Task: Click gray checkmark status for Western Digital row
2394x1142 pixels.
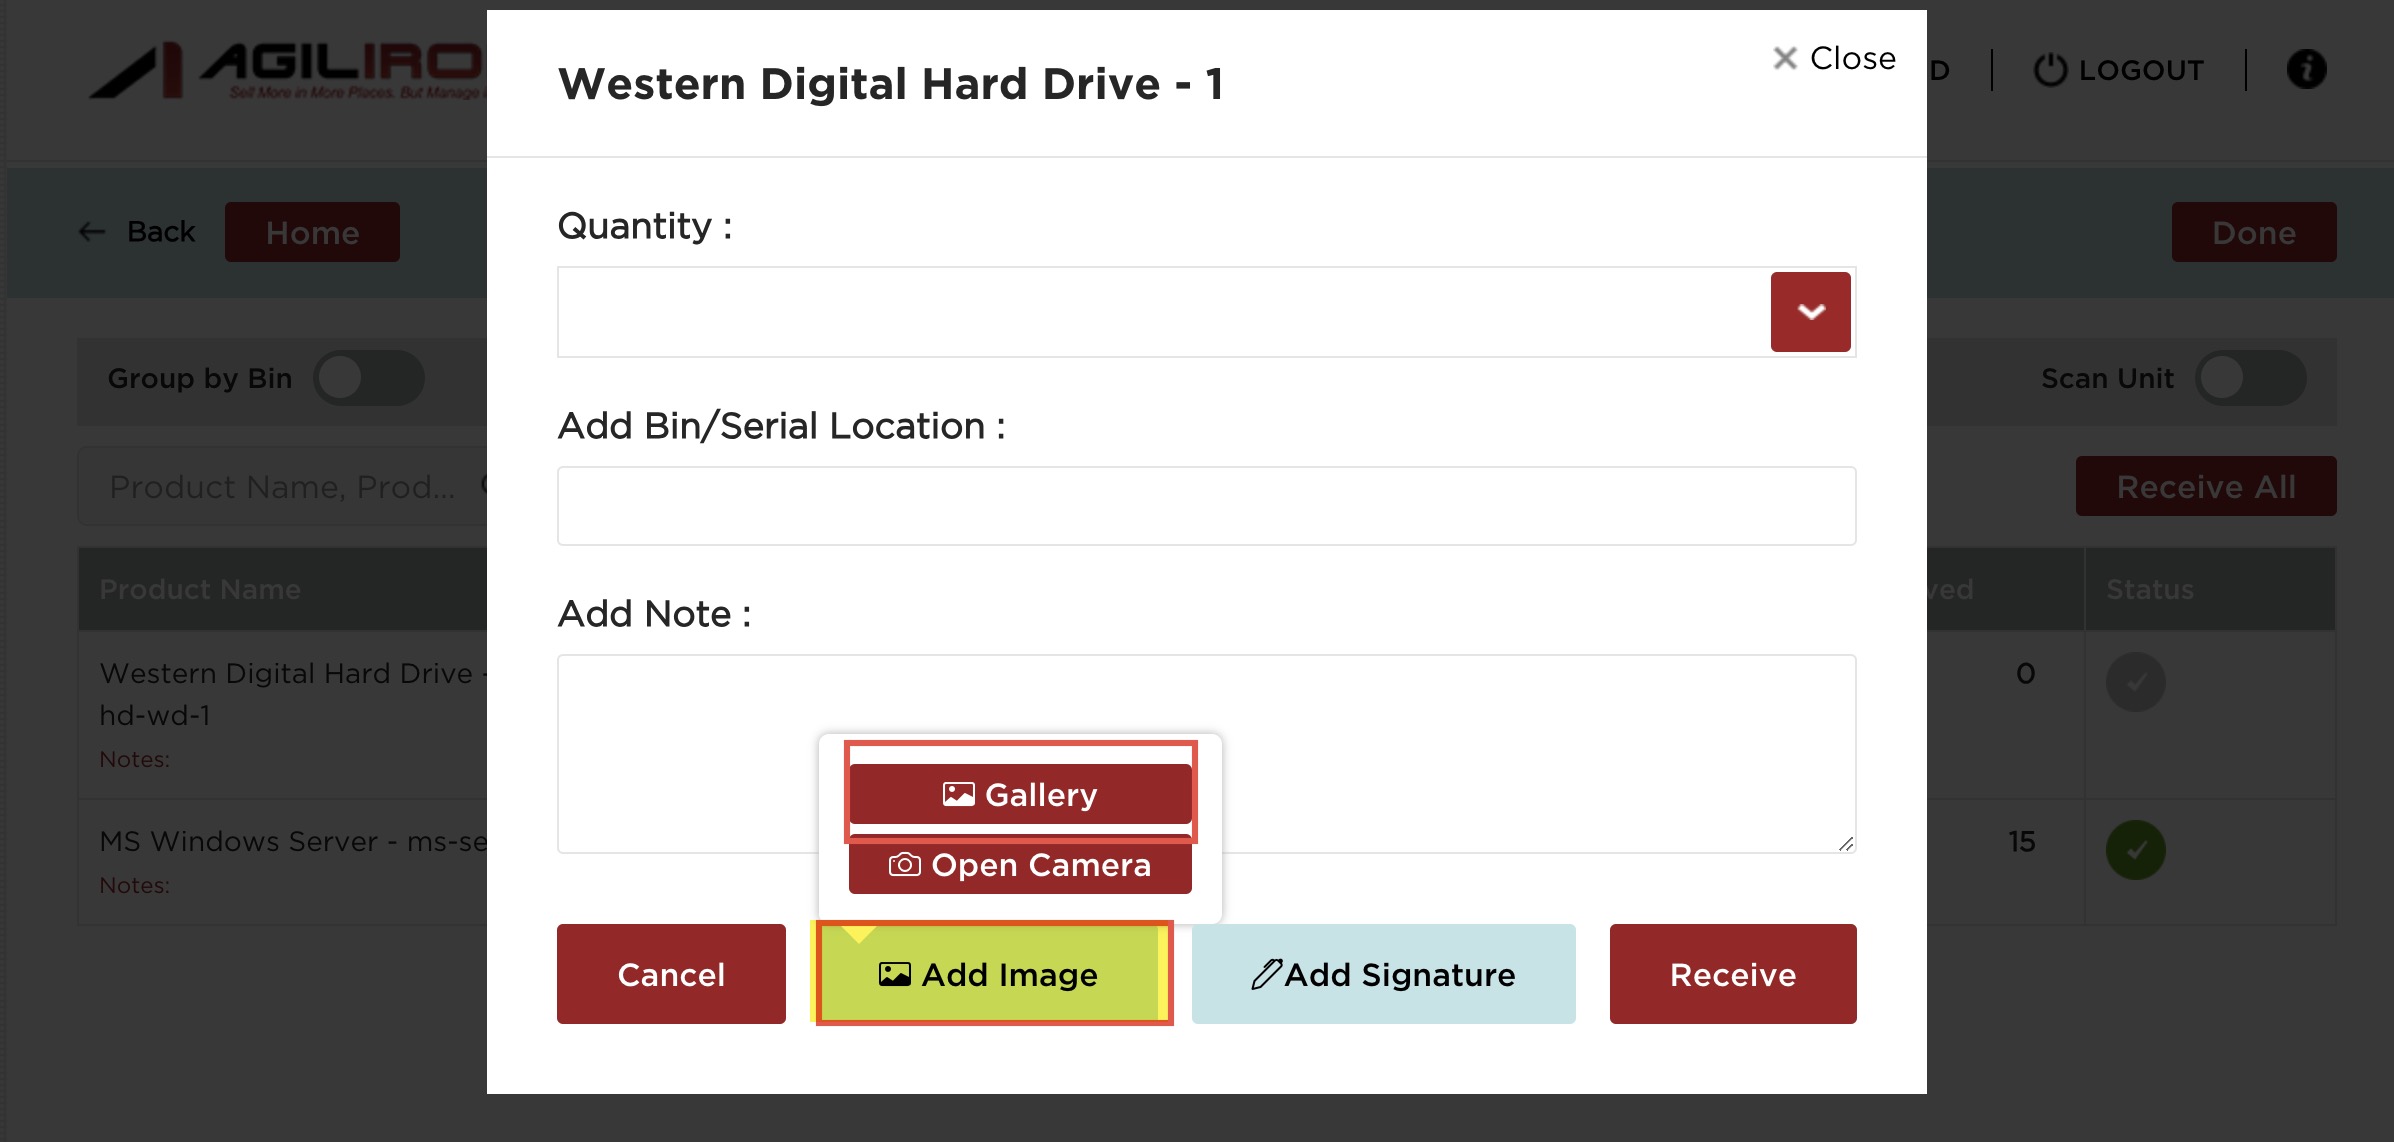Action: [2135, 682]
